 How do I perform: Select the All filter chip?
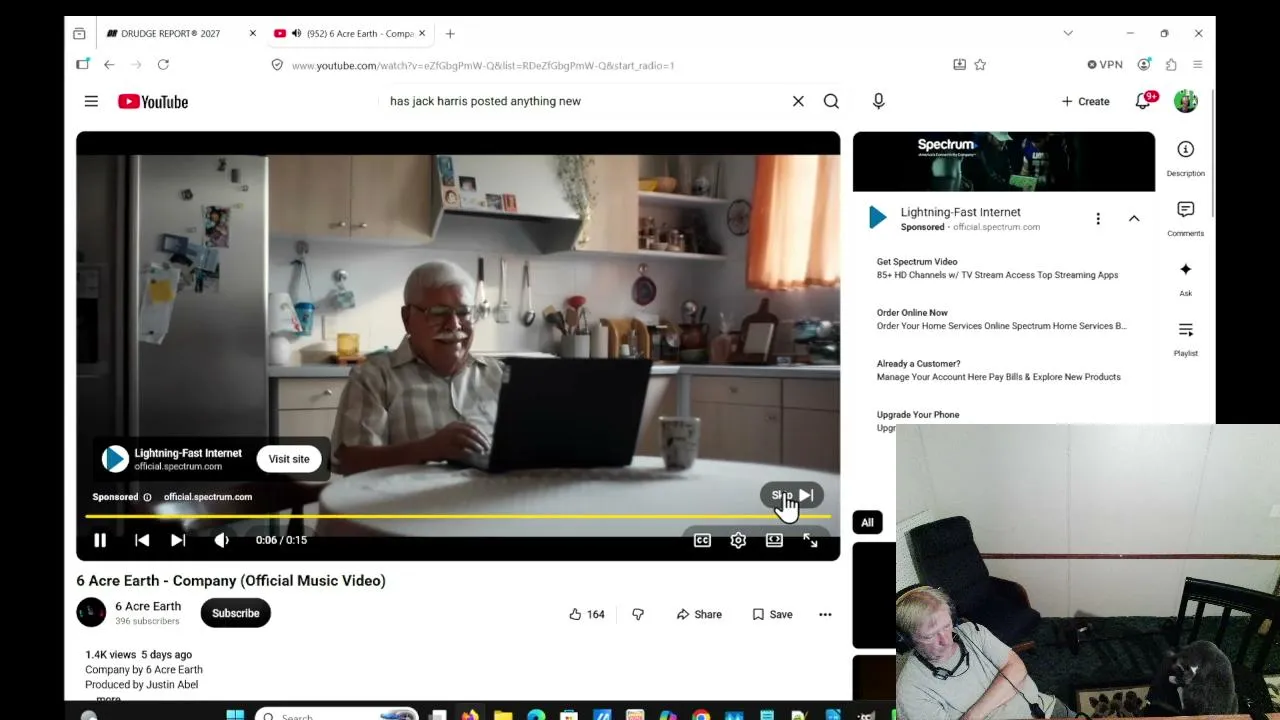867,522
